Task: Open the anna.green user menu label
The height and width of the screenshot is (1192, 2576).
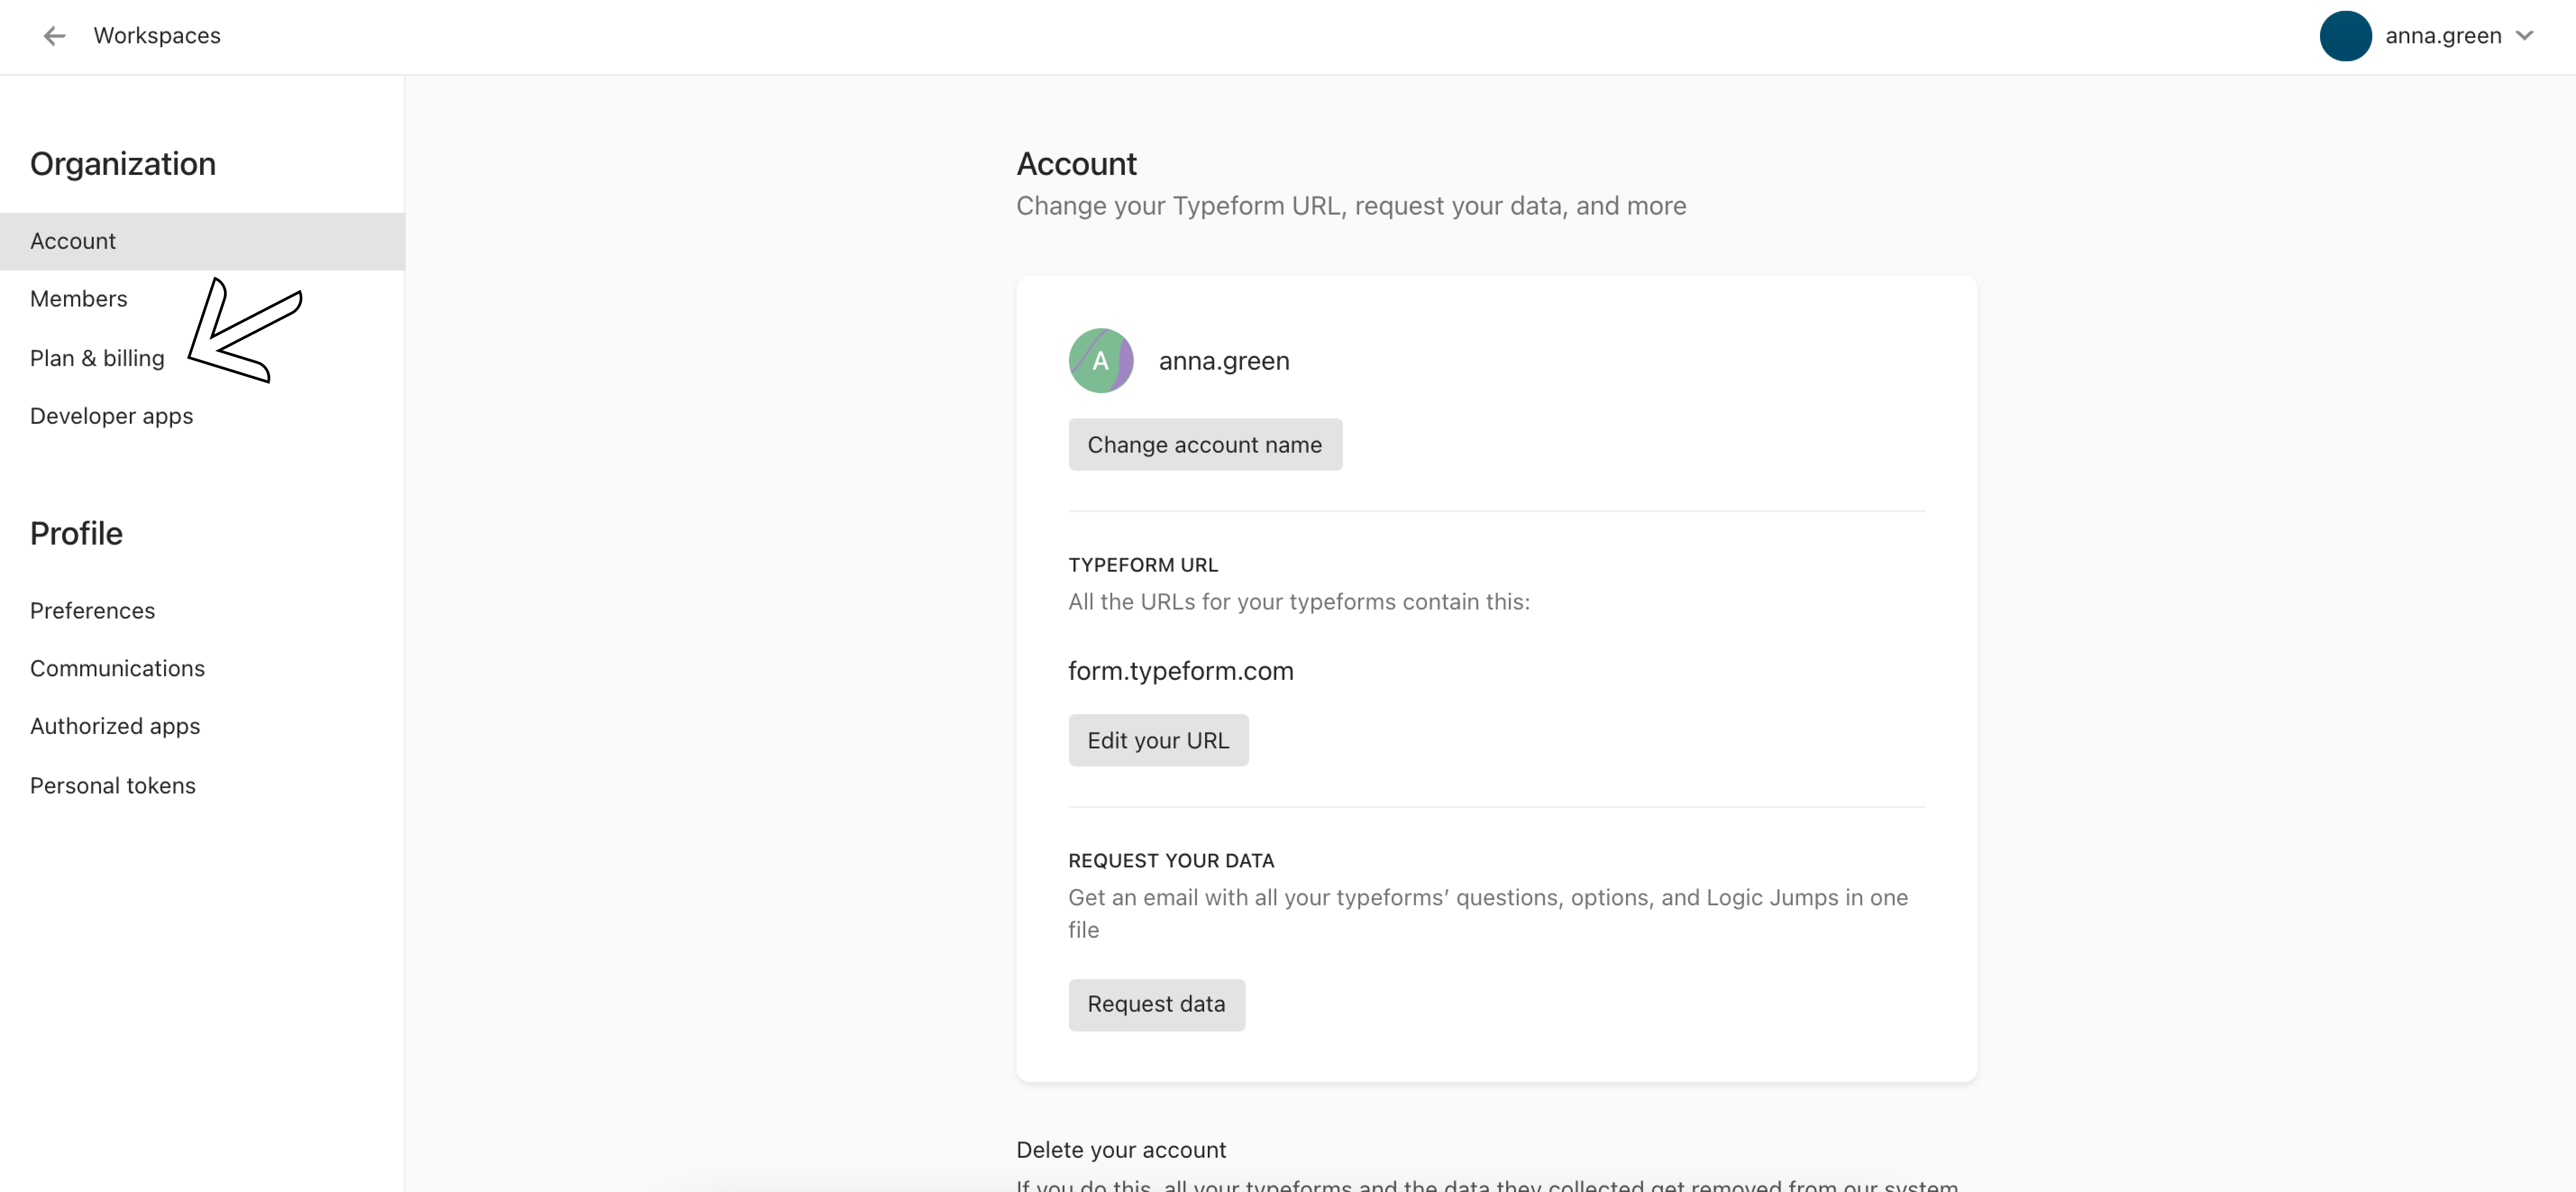Action: coord(2442,36)
